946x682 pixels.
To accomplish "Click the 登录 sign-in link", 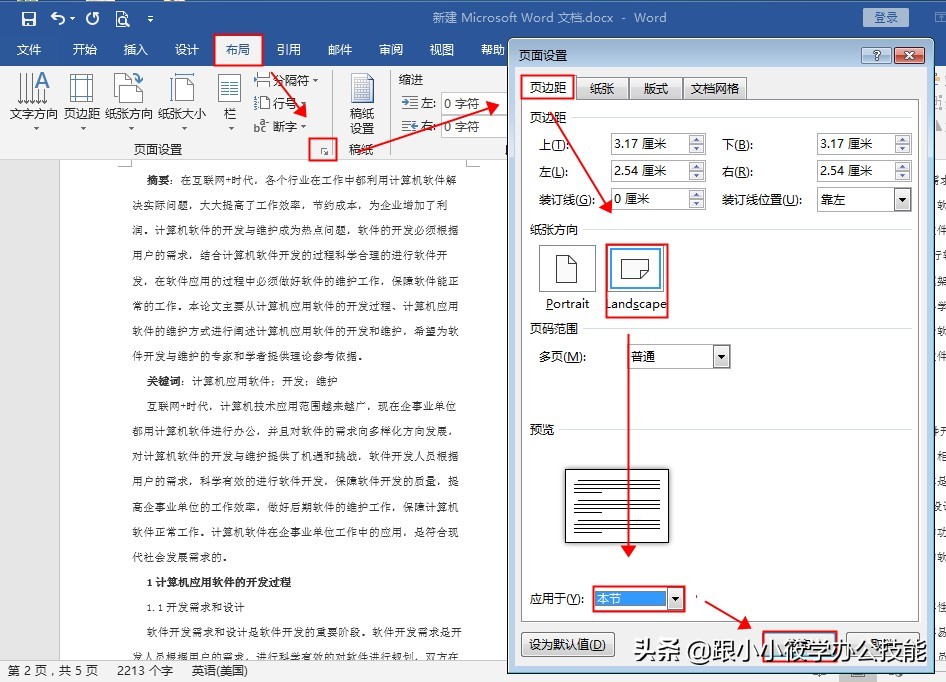I will click(x=884, y=17).
